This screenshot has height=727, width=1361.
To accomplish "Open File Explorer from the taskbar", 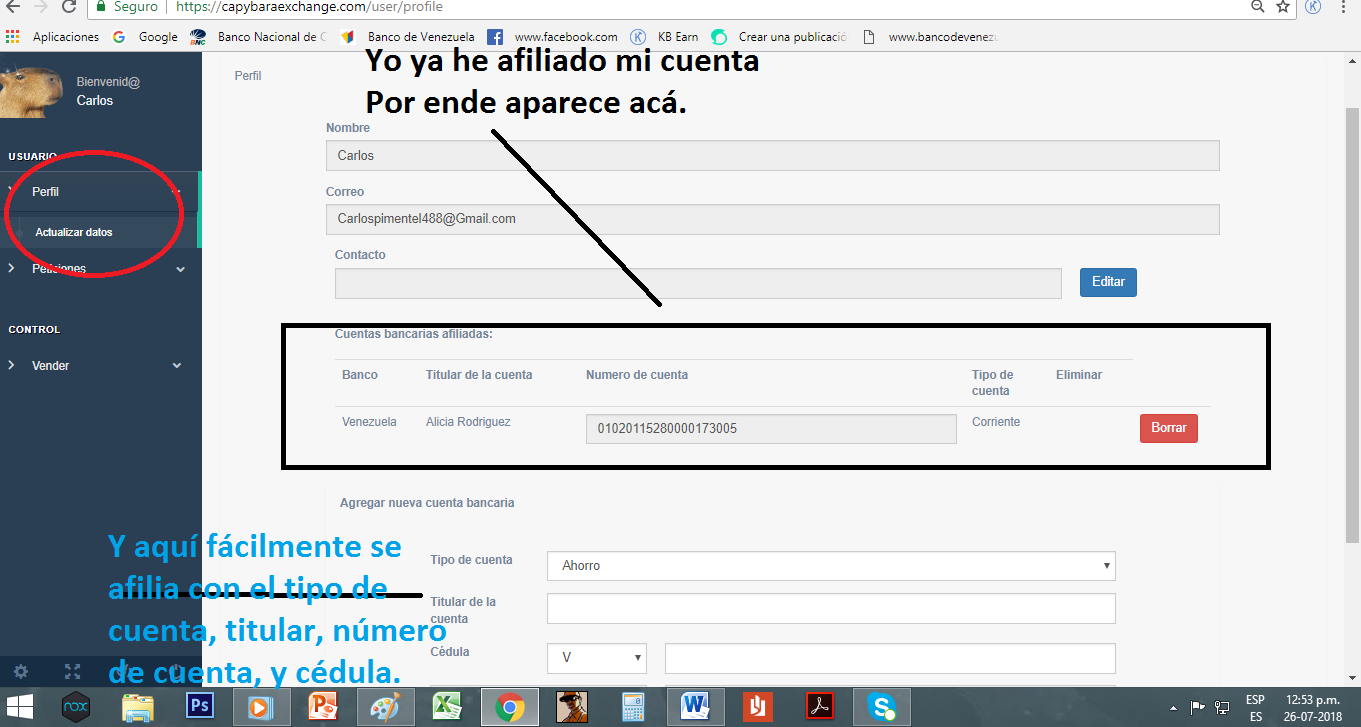I will pos(138,706).
